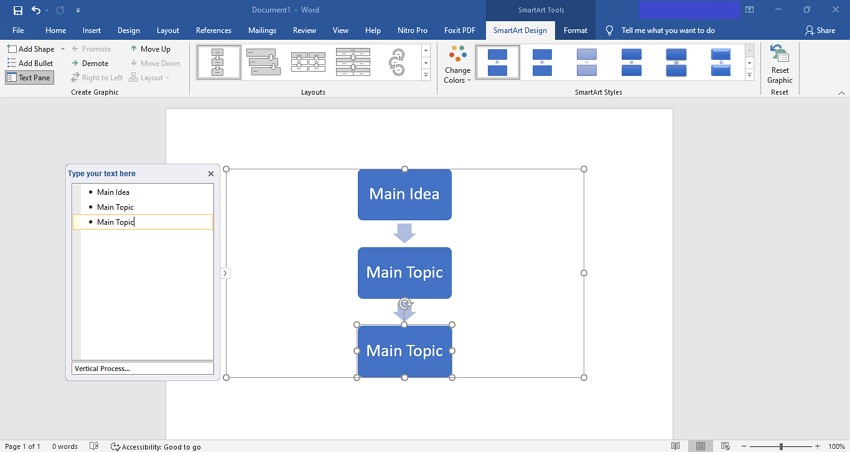850x452 pixels.
Task: Expand the Add Shape dropdown arrow
Action: click(x=62, y=49)
